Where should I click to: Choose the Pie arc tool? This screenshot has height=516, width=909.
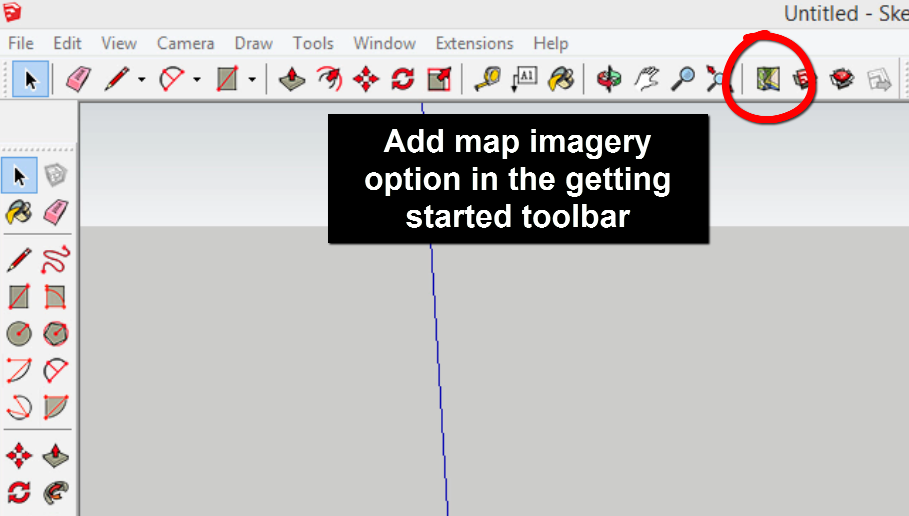coord(56,408)
